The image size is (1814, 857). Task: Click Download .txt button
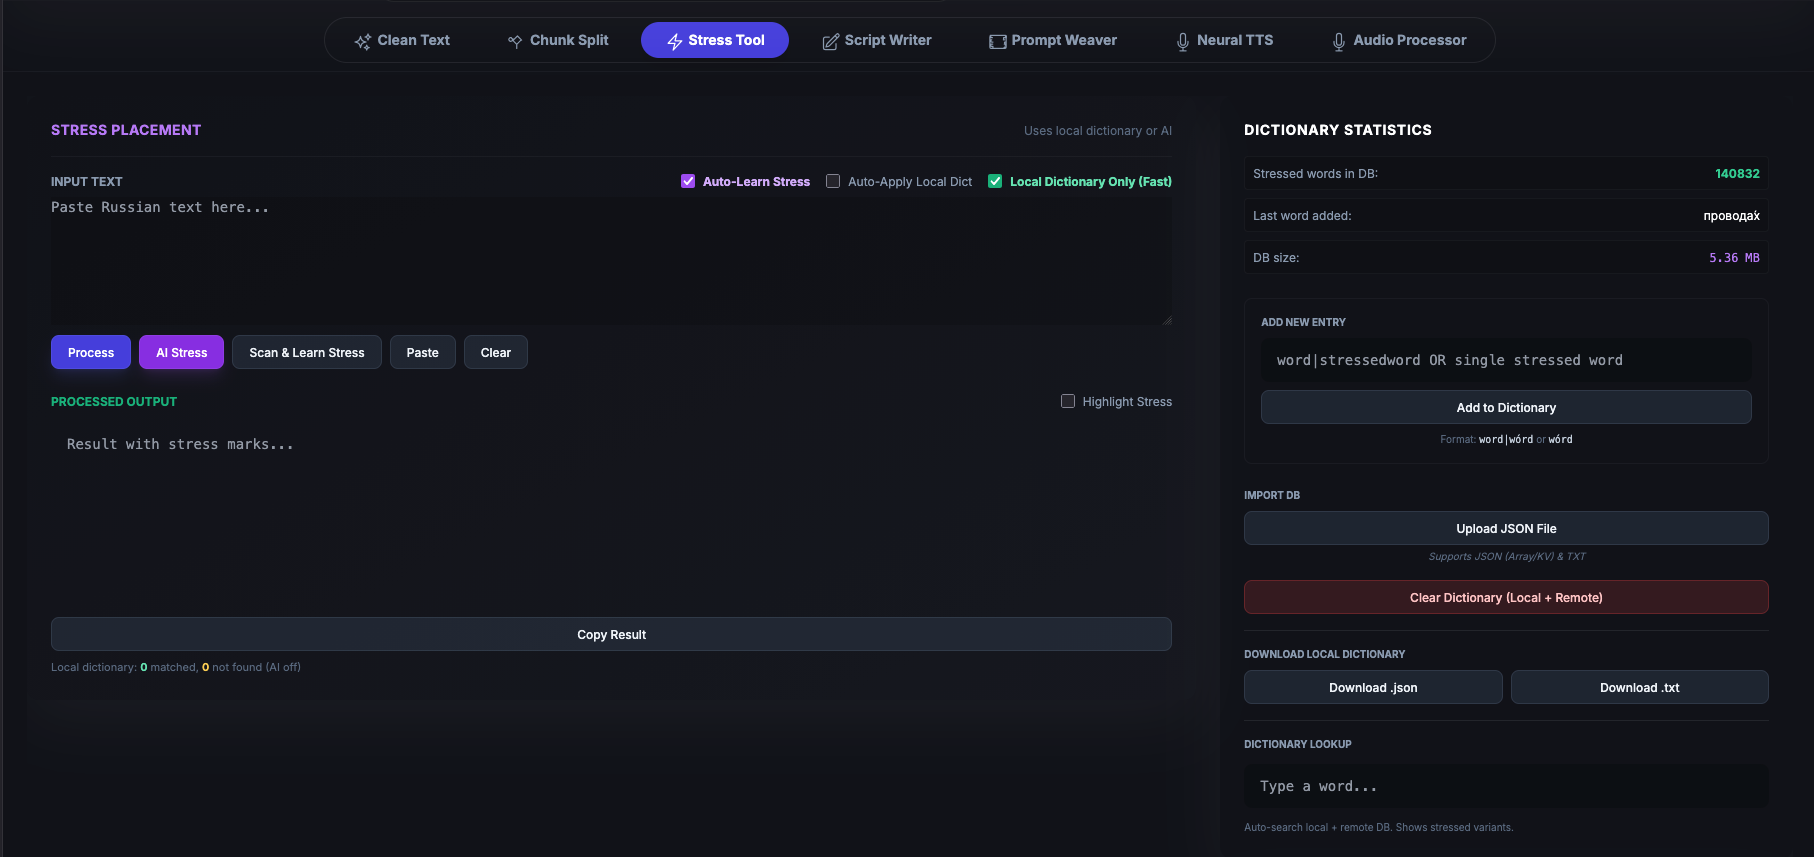[1640, 687]
